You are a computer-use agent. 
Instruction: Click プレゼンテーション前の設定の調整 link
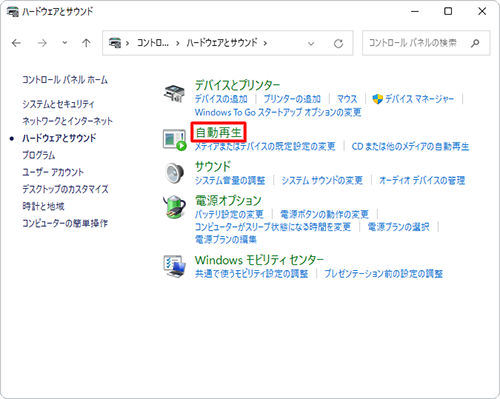[384, 274]
